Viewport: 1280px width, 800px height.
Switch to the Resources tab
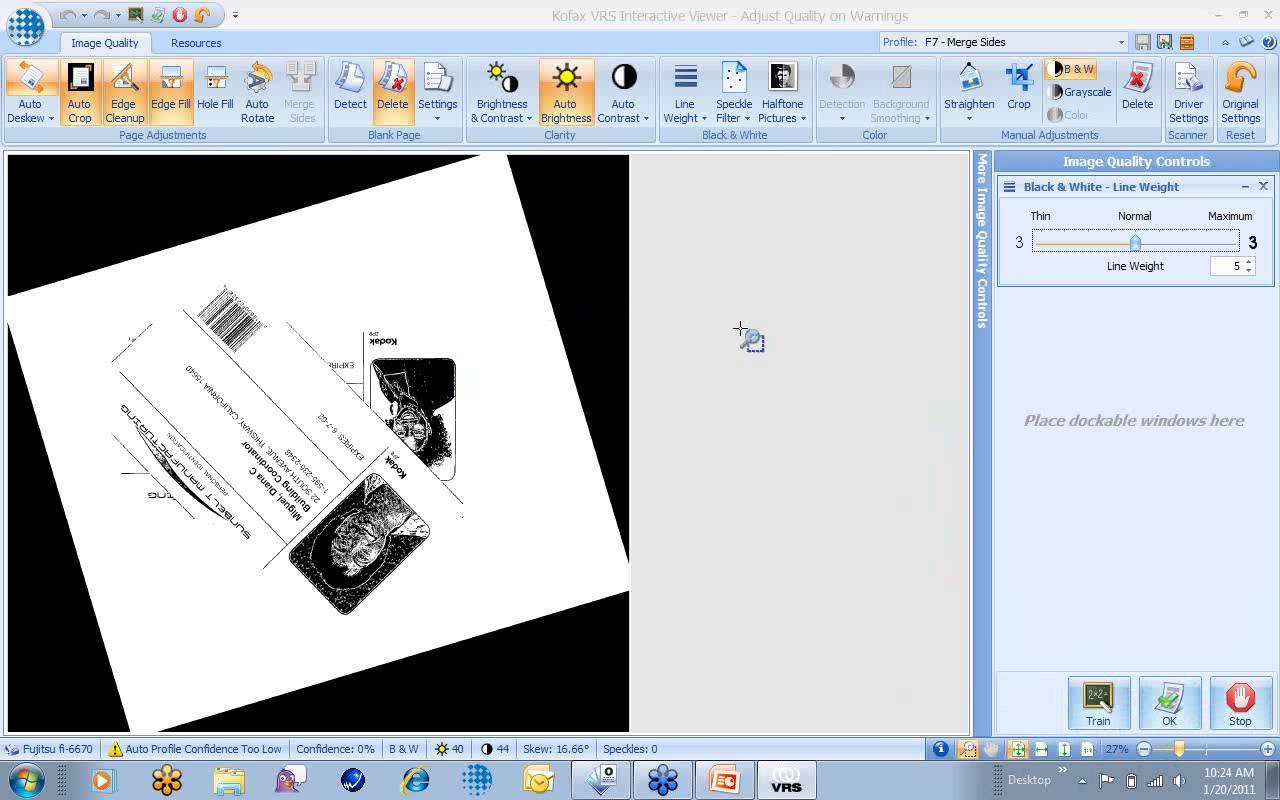coord(196,43)
